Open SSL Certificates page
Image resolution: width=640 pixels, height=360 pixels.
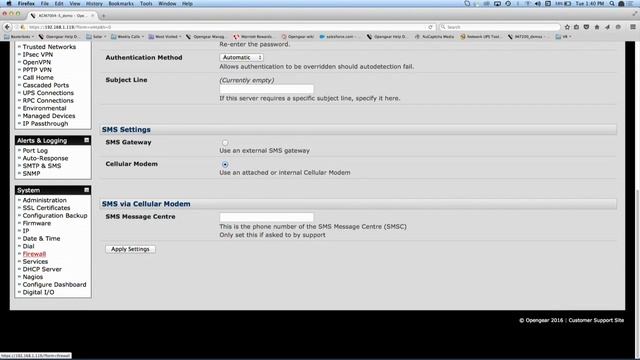(x=47, y=208)
